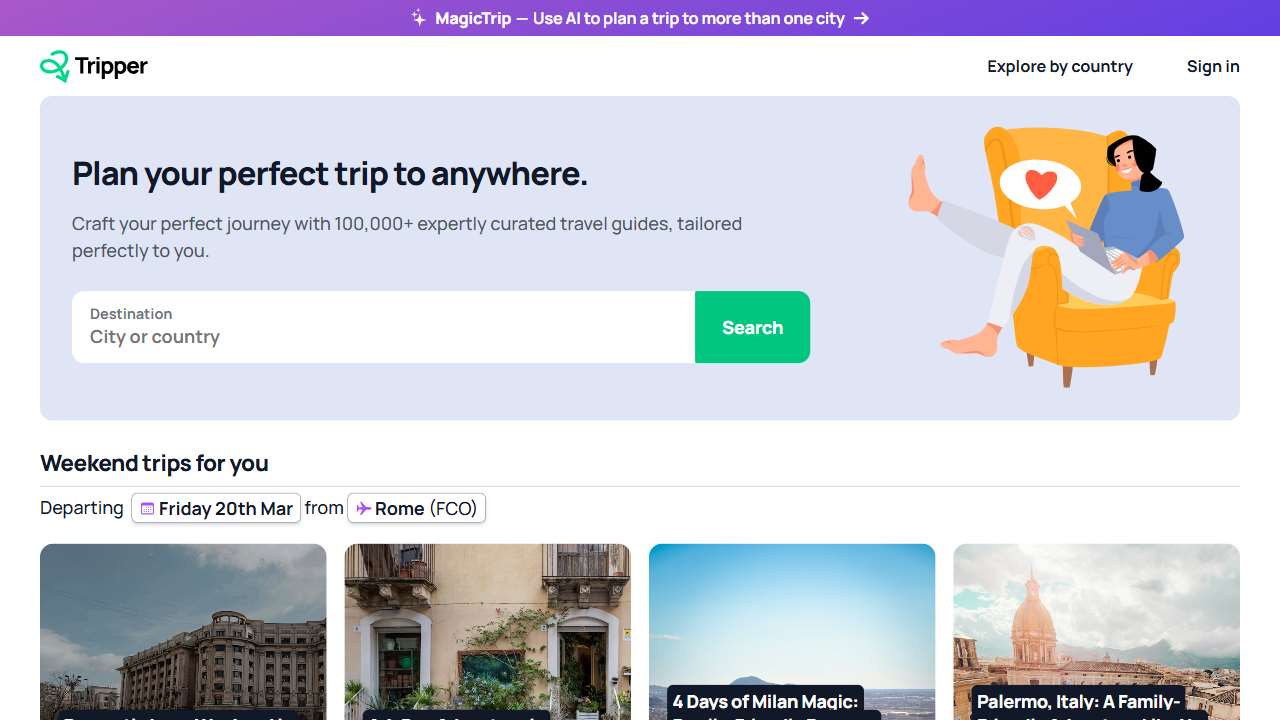This screenshot has height=720, width=1280.
Task: Click the Weekend trips for you heading
Action: tap(154, 463)
